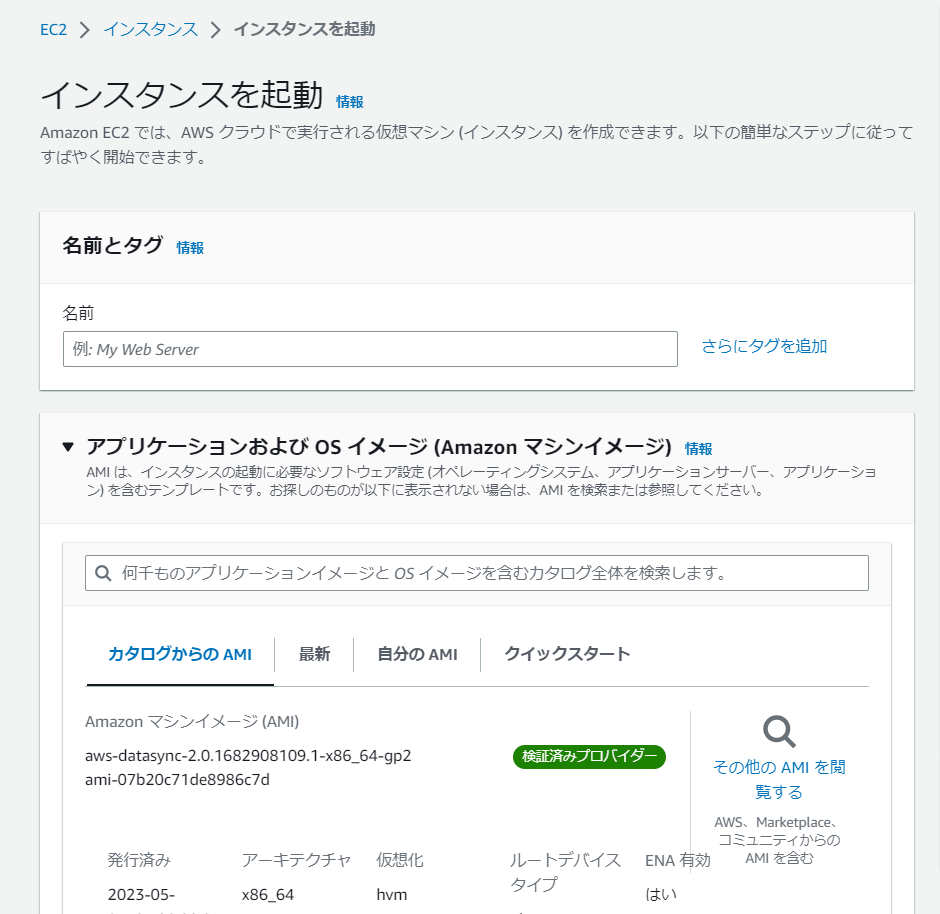Click the 仮想化 column label
Image resolution: width=940 pixels, height=914 pixels.
pyautogui.click(x=400, y=860)
